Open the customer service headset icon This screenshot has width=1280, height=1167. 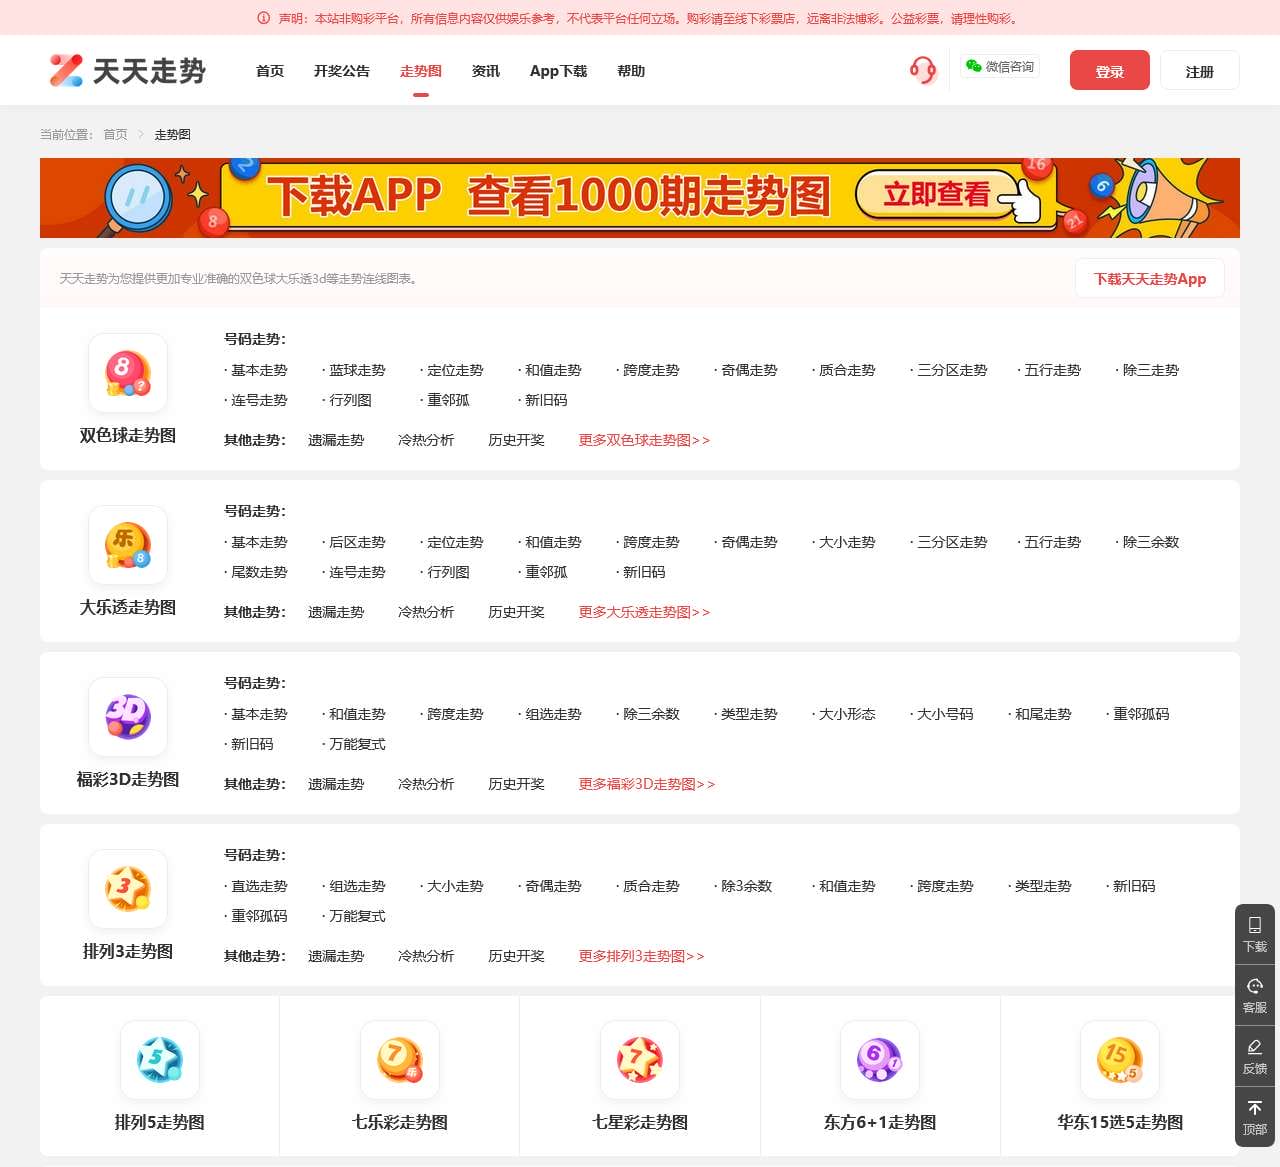[922, 70]
